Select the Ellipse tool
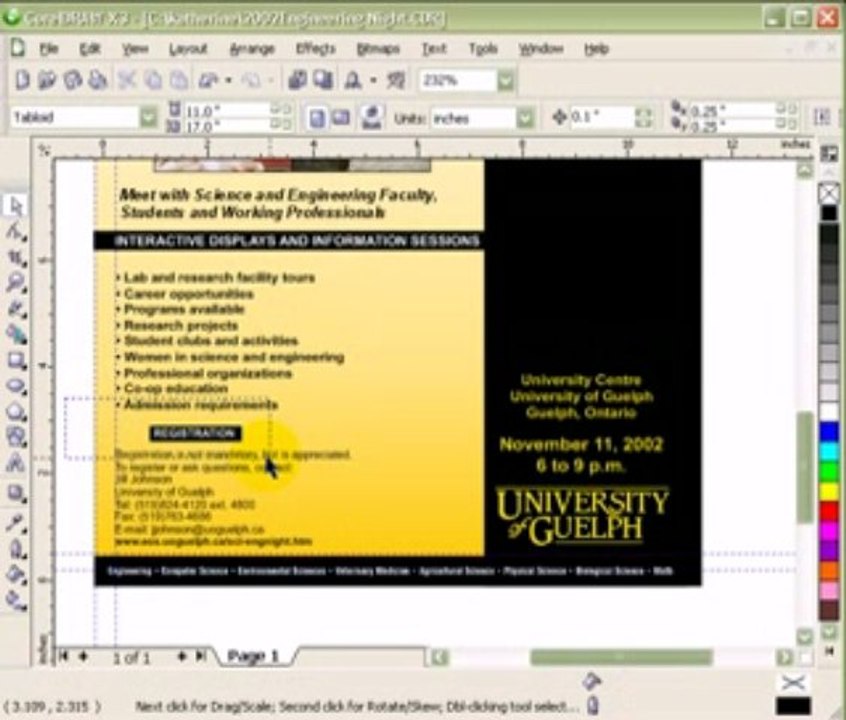The width and height of the screenshot is (846, 720). (x=15, y=386)
